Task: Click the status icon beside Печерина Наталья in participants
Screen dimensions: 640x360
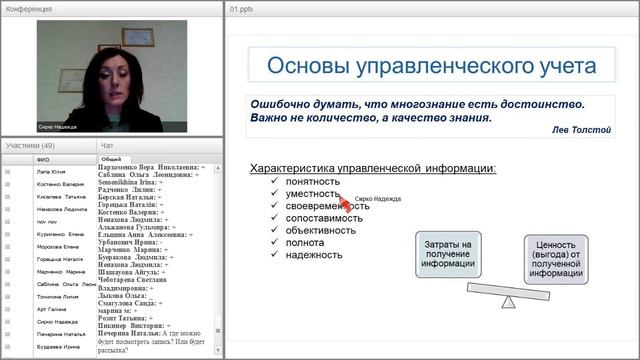Action: coord(7,334)
